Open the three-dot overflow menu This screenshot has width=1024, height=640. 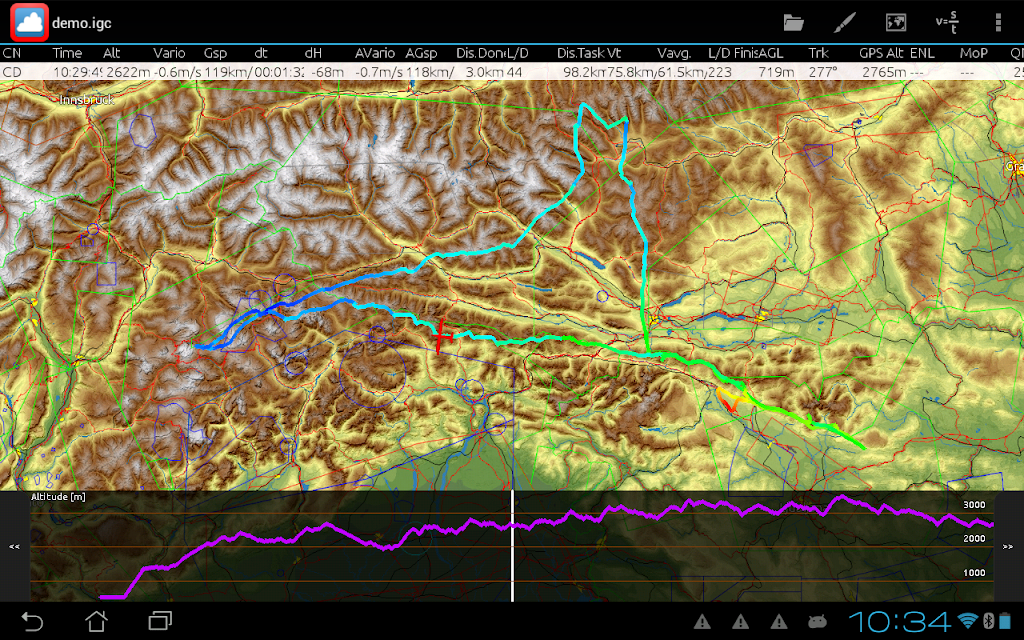pyautogui.click(x=998, y=23)
